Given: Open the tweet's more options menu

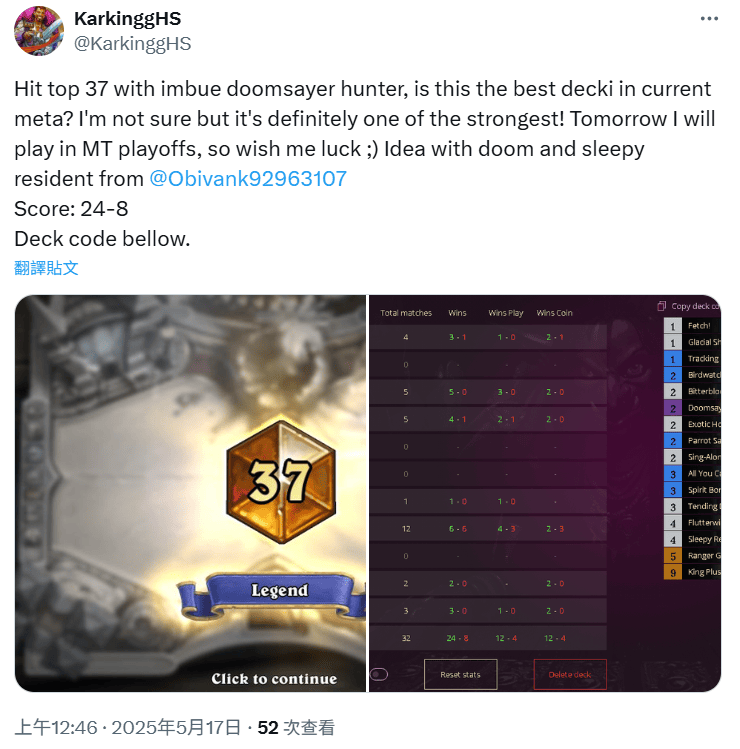Looking at the screenshot, I should [709, 19].
